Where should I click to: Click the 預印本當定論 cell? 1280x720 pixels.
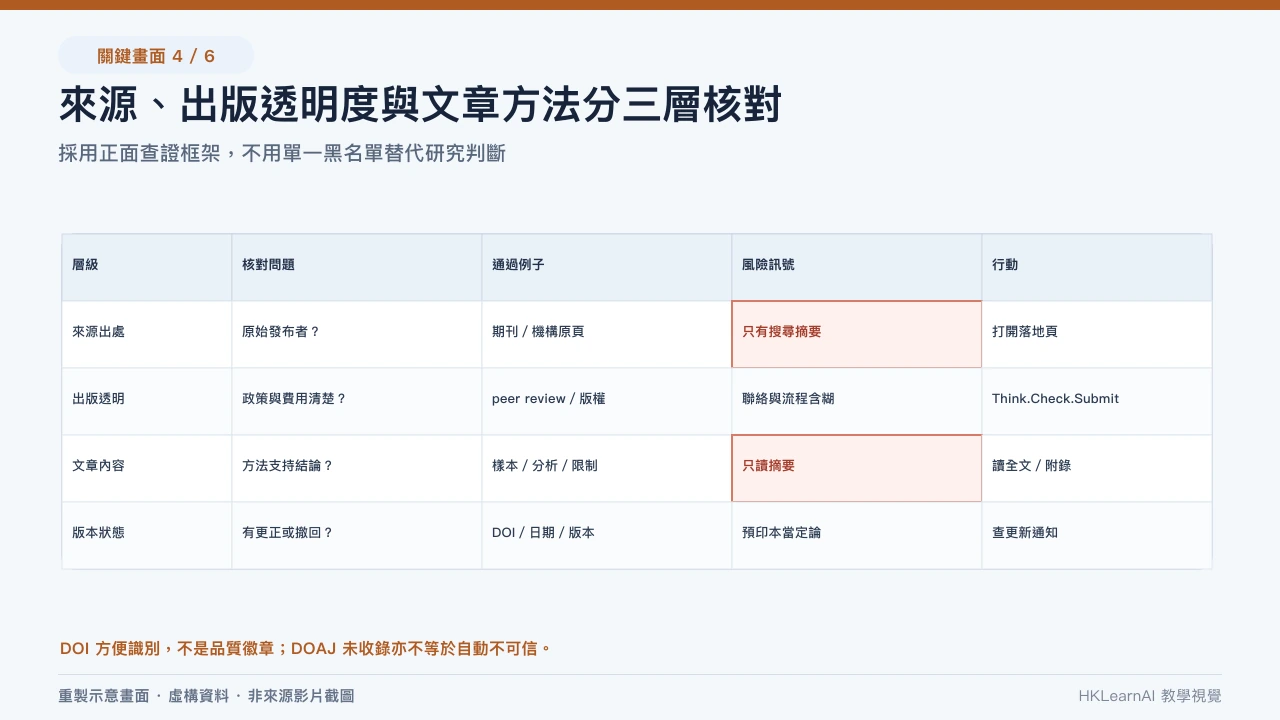[x=857, y=536]
